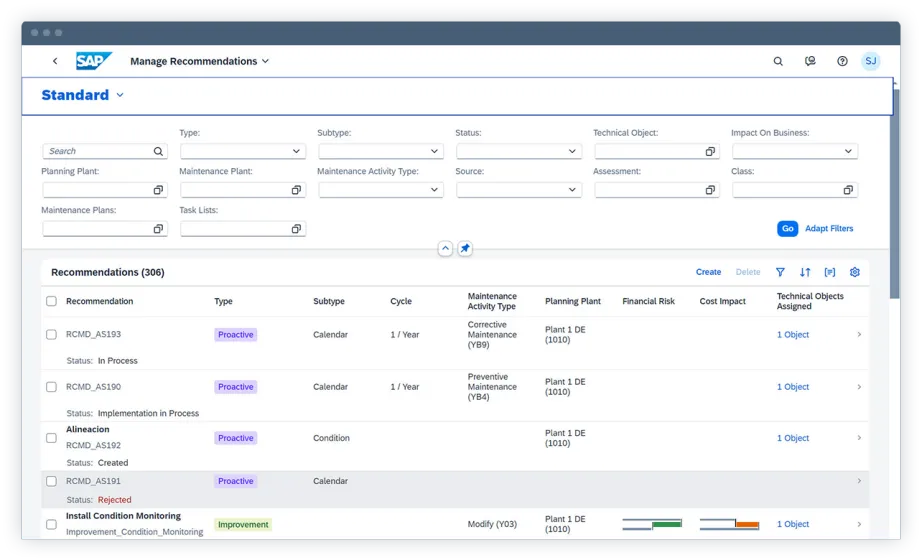
Task: Open the Standard view variant dropdown
Action: coord(120,95)
